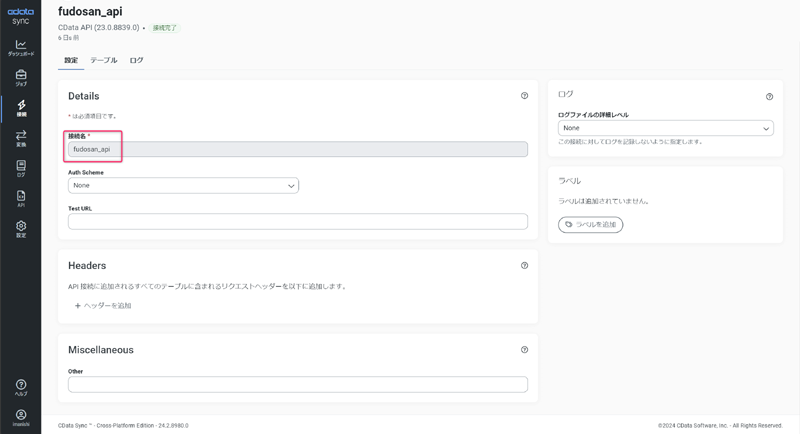This screenshot has width=800, height=434.
Task: Click the Test URL input field
Action: pos(297,221)
